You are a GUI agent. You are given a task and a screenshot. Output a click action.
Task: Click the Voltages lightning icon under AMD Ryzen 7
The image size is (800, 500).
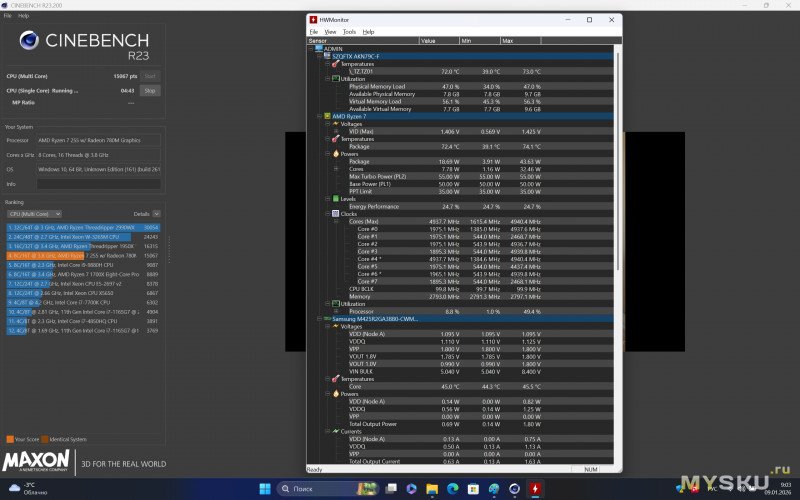336,124
